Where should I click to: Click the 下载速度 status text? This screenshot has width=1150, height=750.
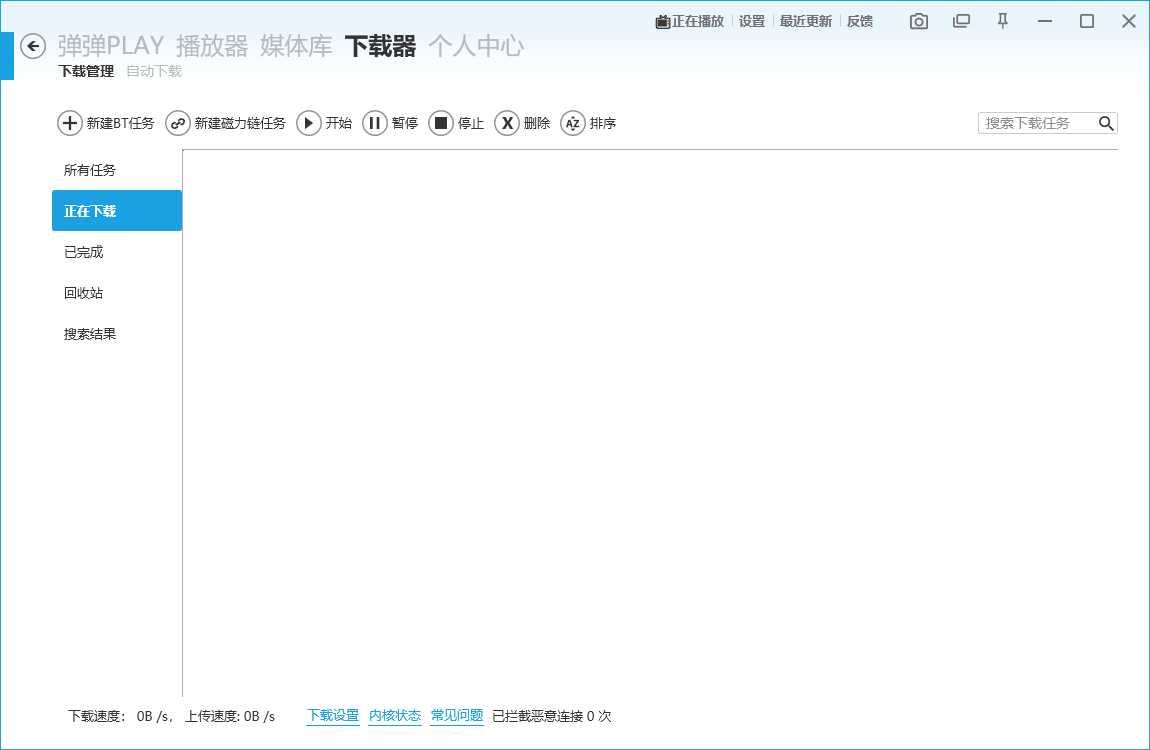(x=120, y=716)
